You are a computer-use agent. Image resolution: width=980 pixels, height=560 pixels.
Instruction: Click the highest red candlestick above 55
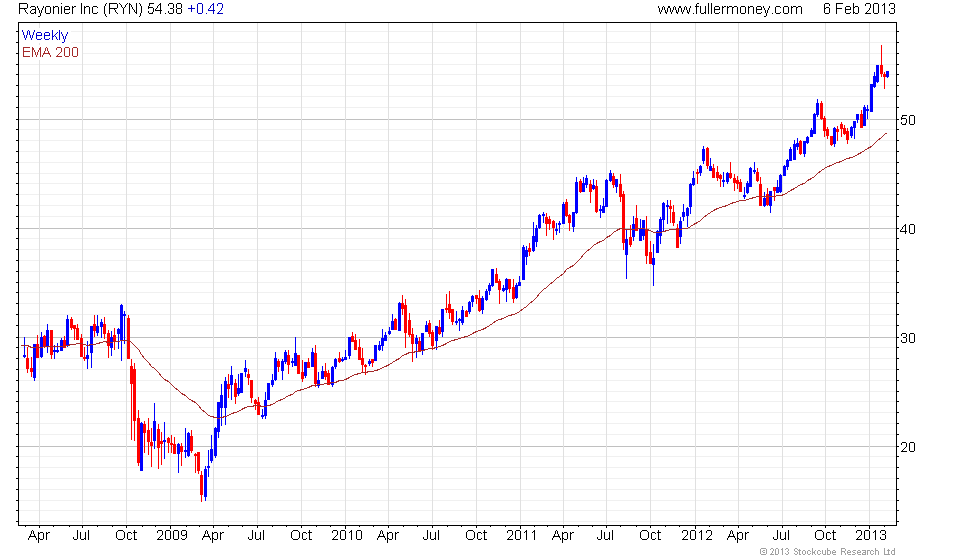[x=881, y=61]
